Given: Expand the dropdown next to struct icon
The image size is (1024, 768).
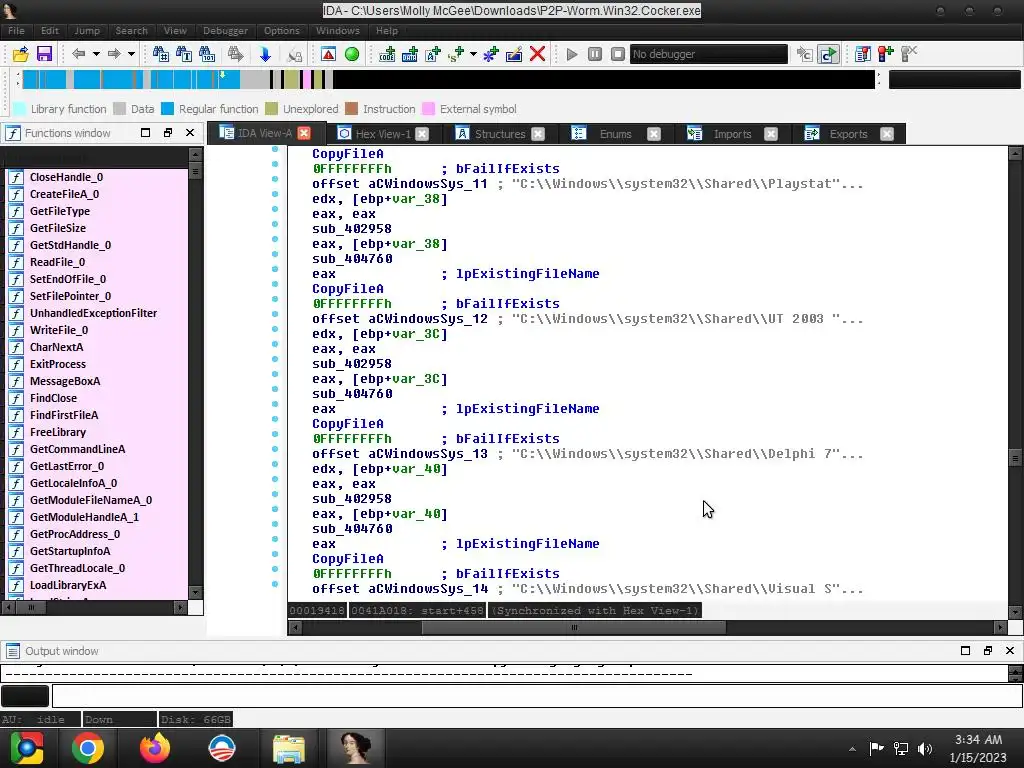Looking at the screenshot, I should point(473,54).
